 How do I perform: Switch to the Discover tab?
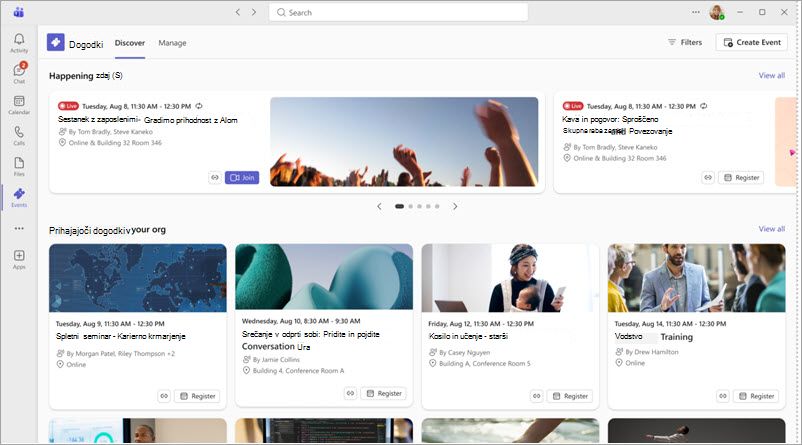click(x=129, y=43)
